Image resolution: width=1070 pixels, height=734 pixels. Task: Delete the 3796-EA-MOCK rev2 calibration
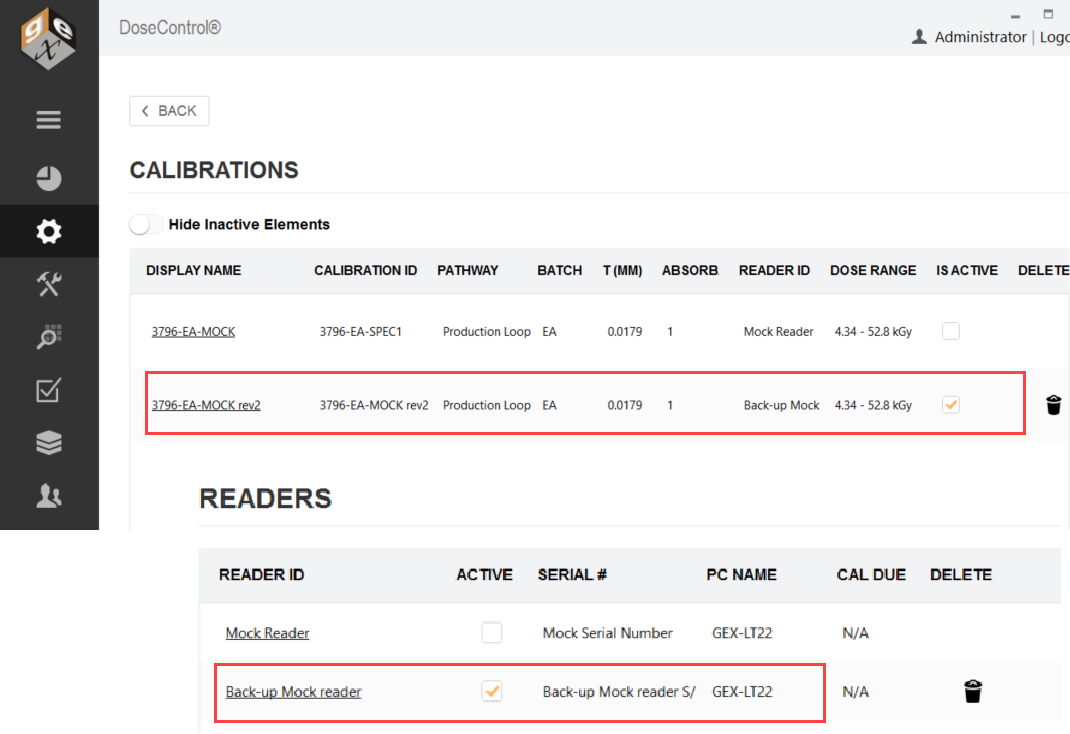[x=1054, y=405]
